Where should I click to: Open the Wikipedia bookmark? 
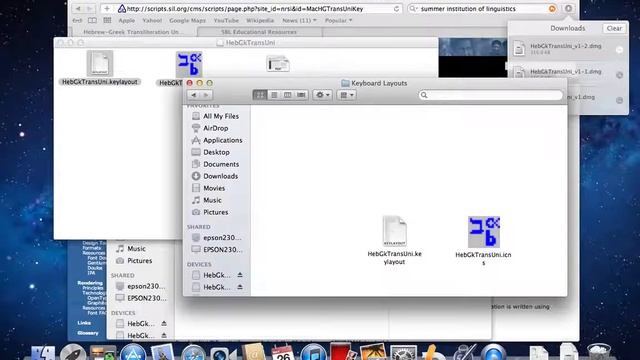click(260, 20)
